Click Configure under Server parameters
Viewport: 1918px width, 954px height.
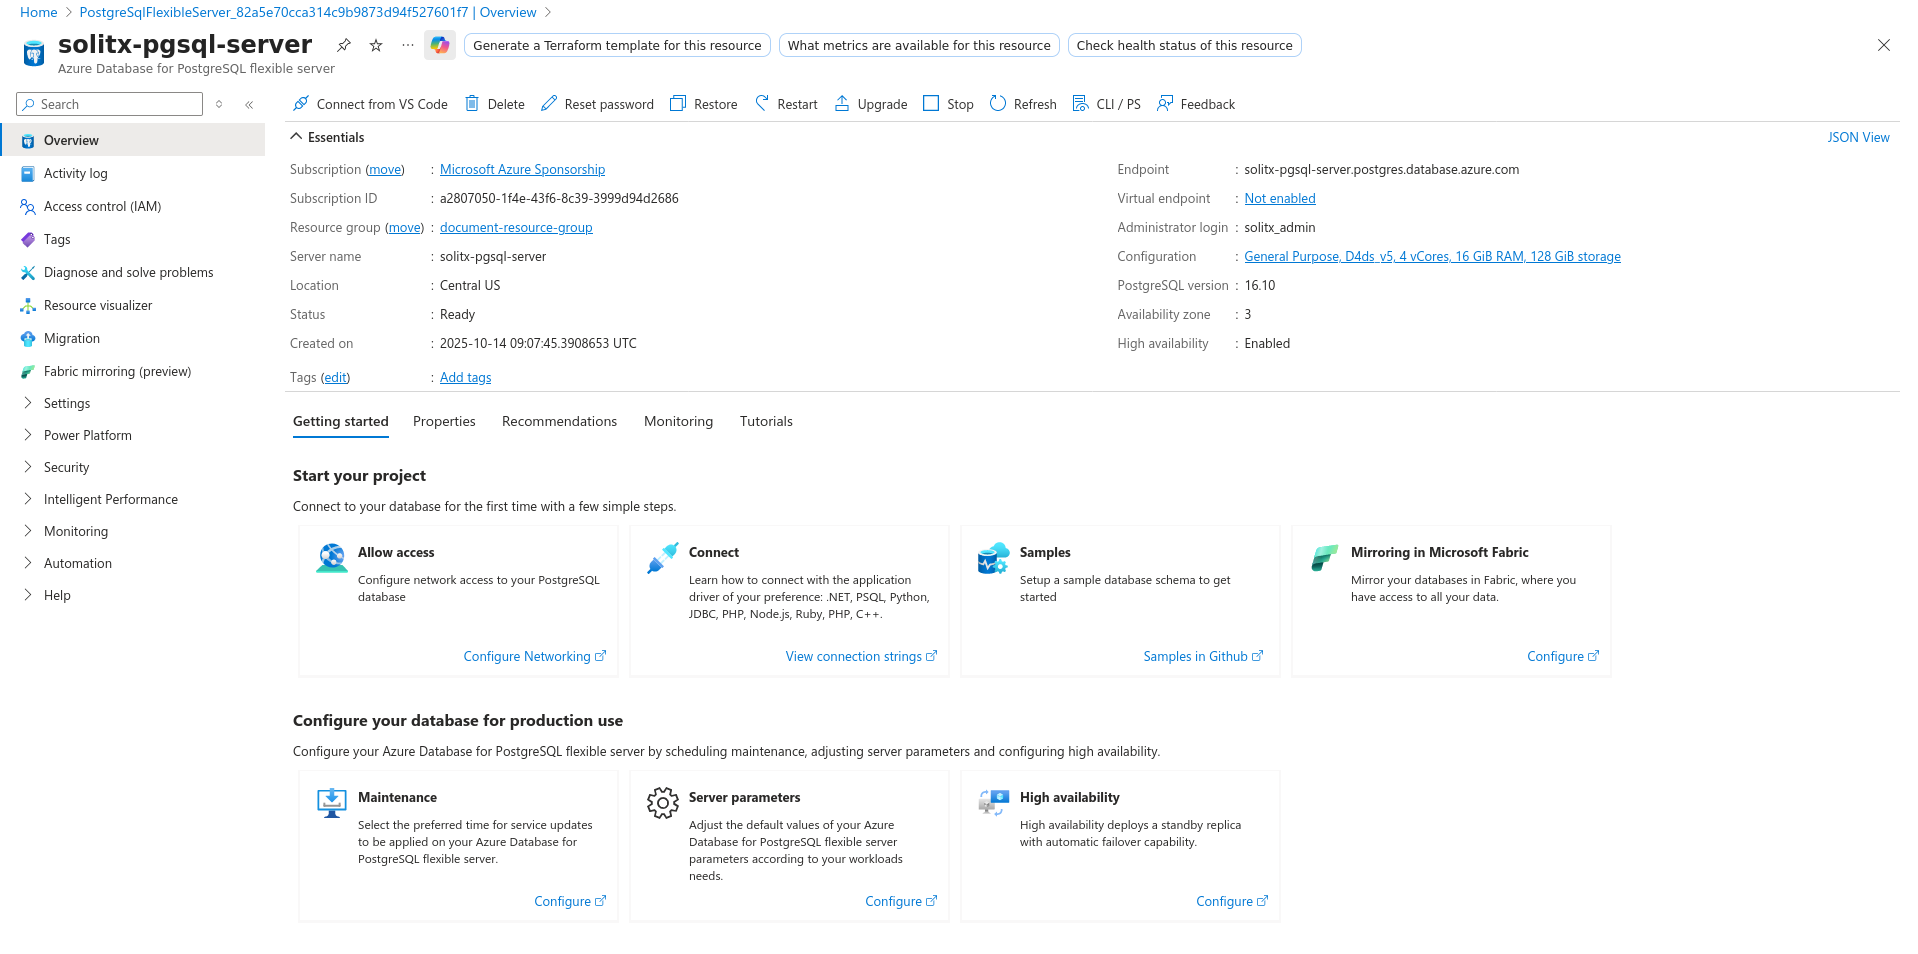point(900,901)
